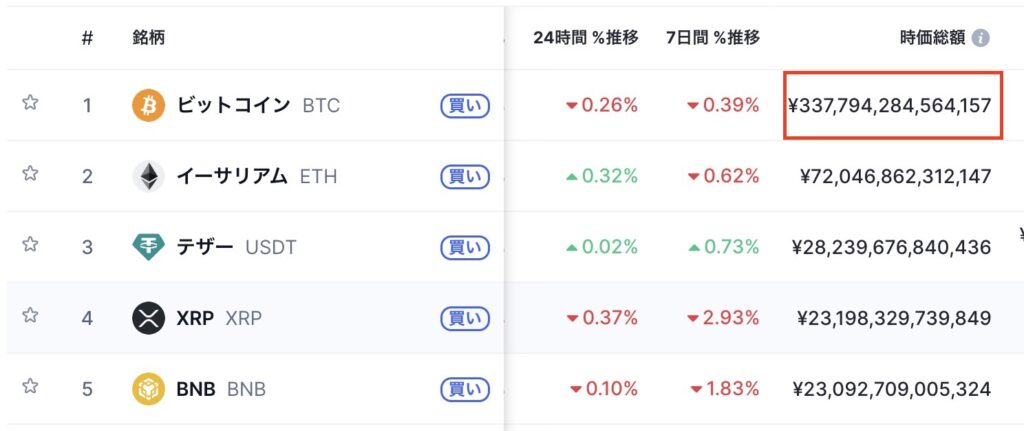Click the Bitcoin coin logo icon
1024x431 pixels.
click(148, 105)
